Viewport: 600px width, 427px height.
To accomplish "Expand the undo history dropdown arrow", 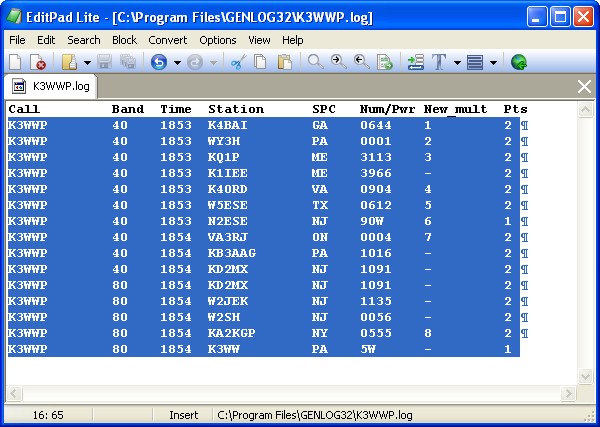I will 177,62.
